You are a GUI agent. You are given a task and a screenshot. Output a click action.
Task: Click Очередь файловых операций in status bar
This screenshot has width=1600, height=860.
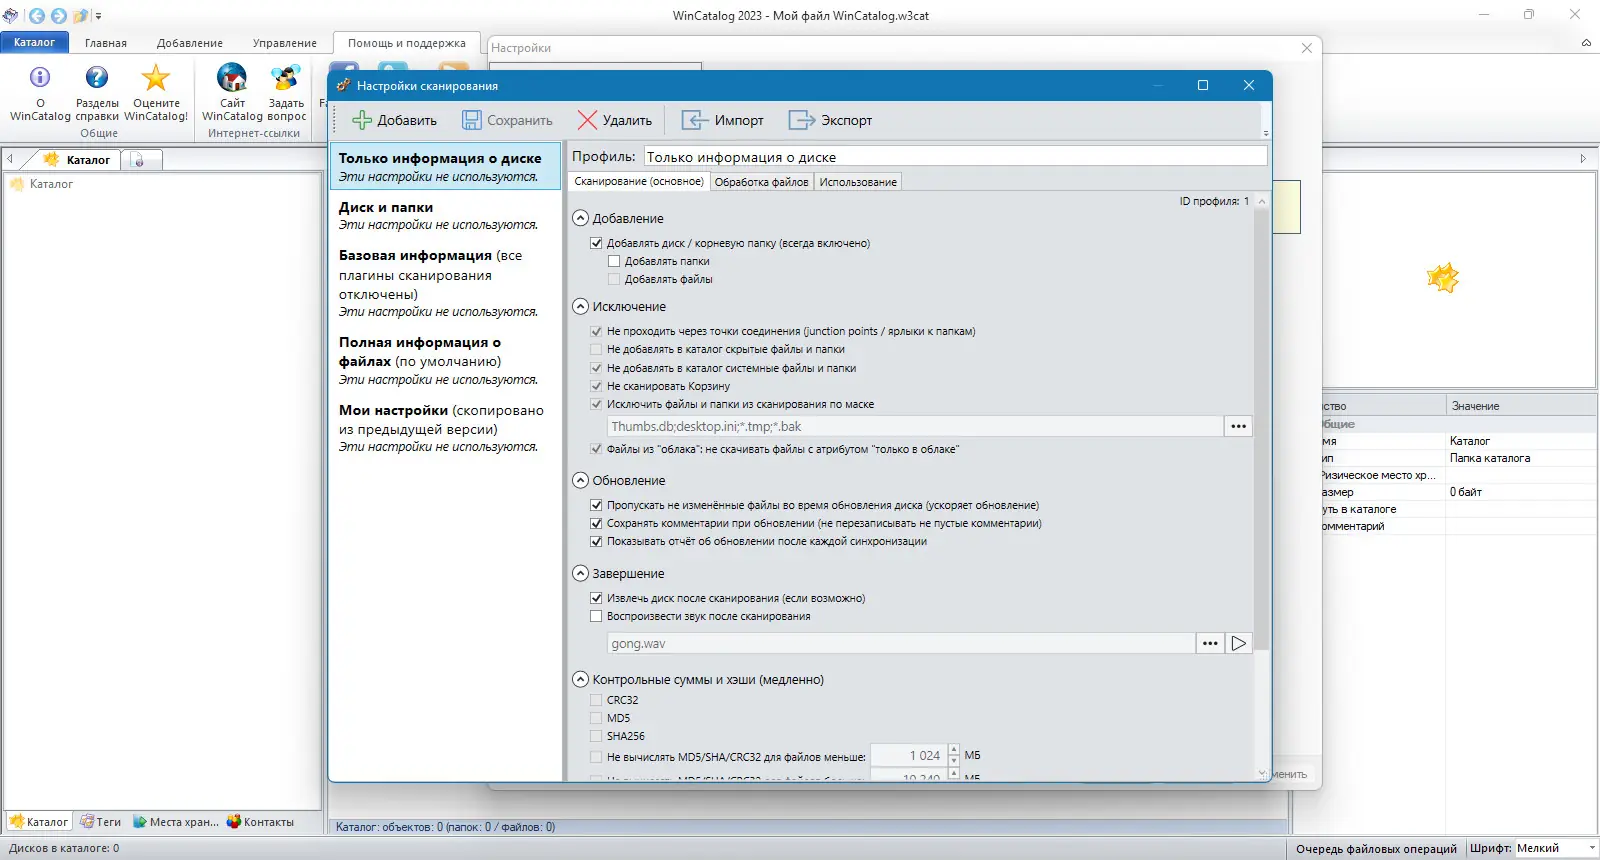click(x=1376, y=849)
